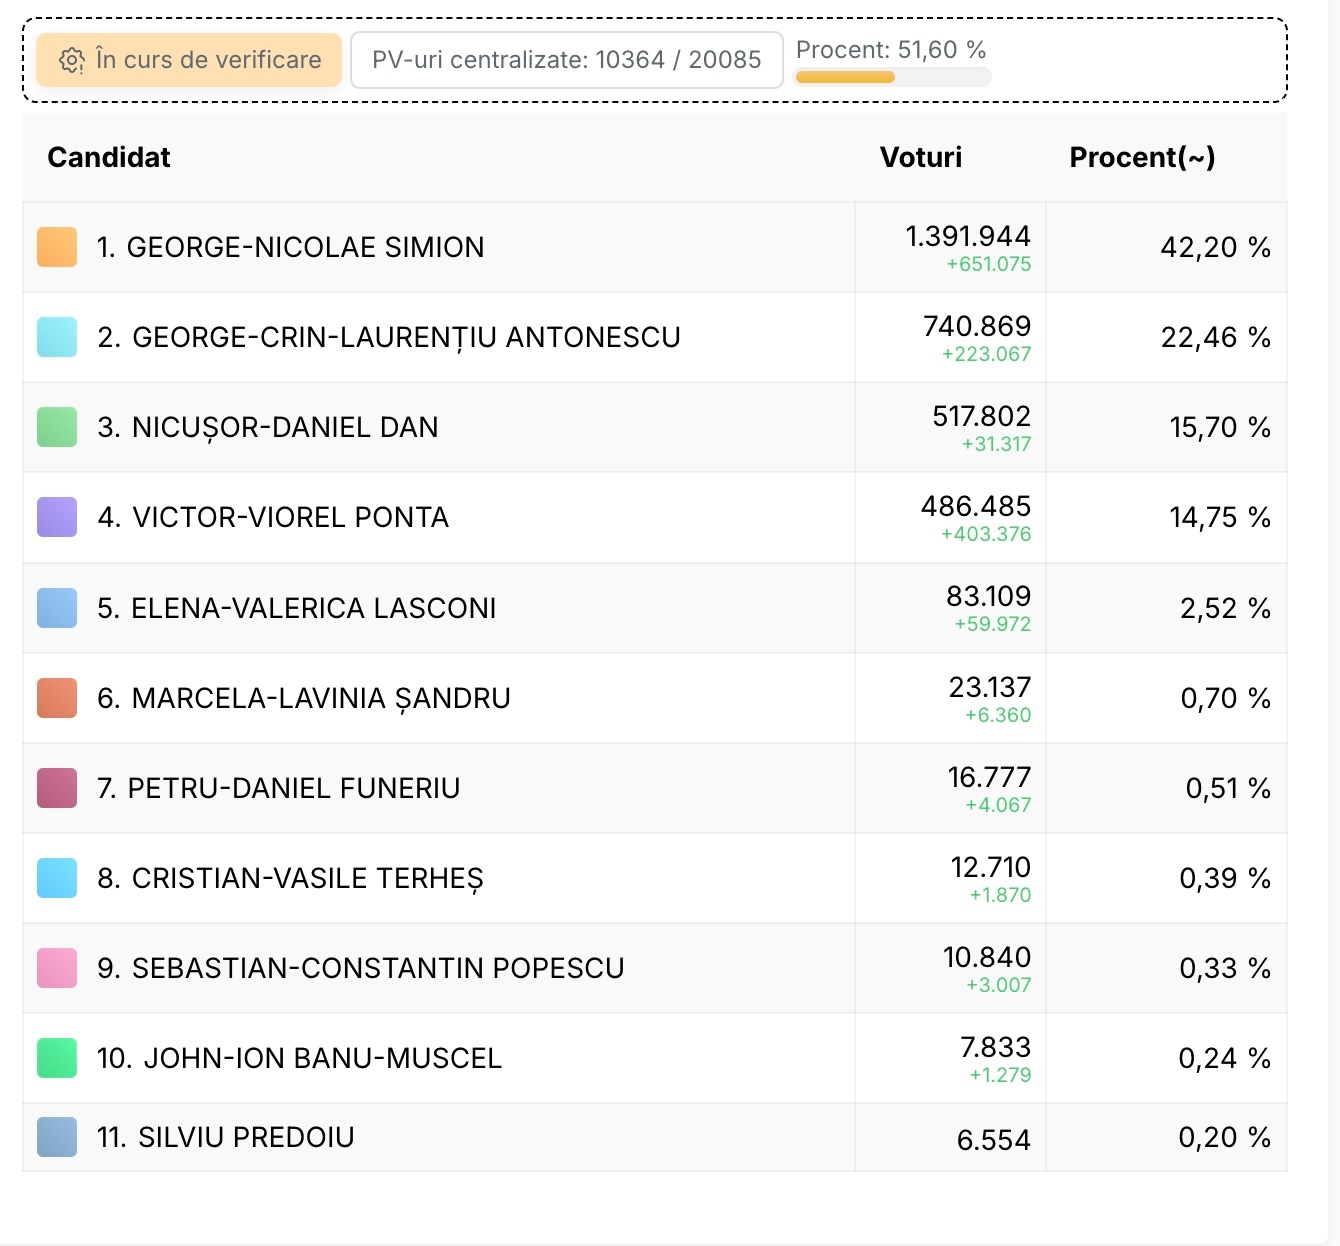Click Antonescu's 22,46 % percentage cell
The image size is (1340, 1246).
tap(1215, 337)
